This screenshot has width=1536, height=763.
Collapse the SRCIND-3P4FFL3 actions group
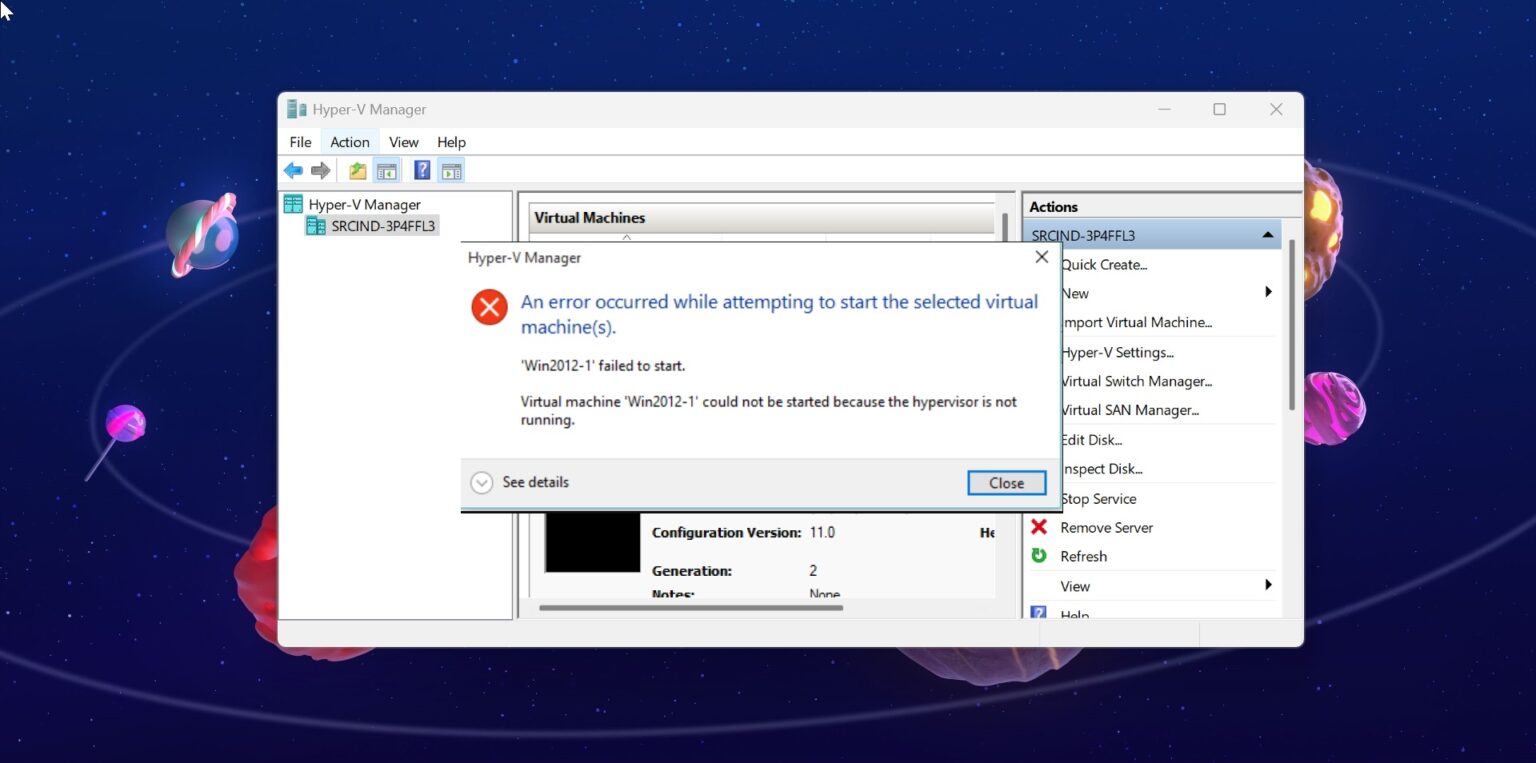(x=1268, y=233)
